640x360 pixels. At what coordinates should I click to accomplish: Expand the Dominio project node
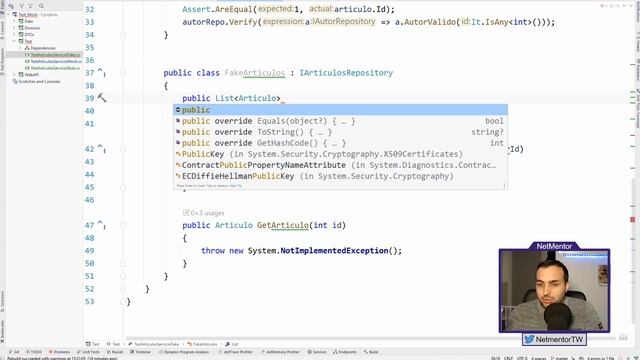point(14,28)
